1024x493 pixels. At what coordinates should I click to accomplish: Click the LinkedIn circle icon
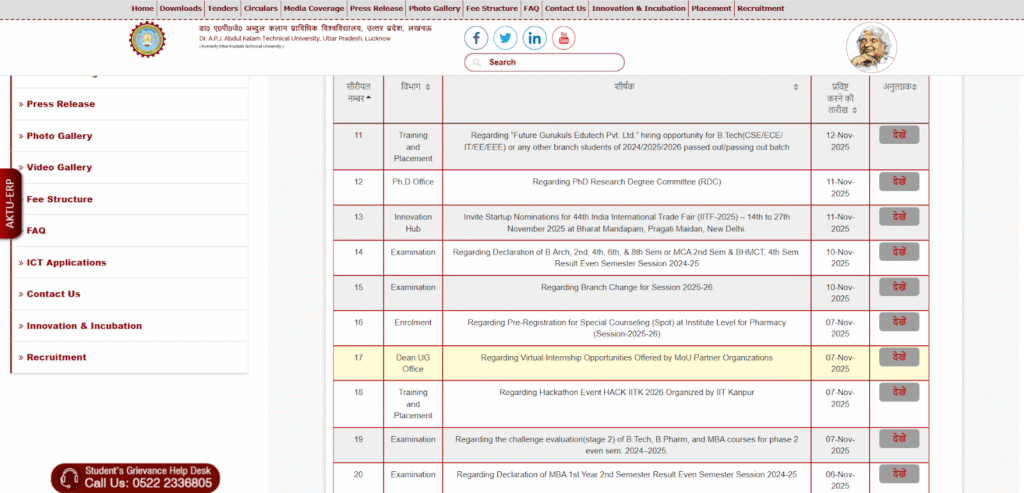tap(534, 39)
